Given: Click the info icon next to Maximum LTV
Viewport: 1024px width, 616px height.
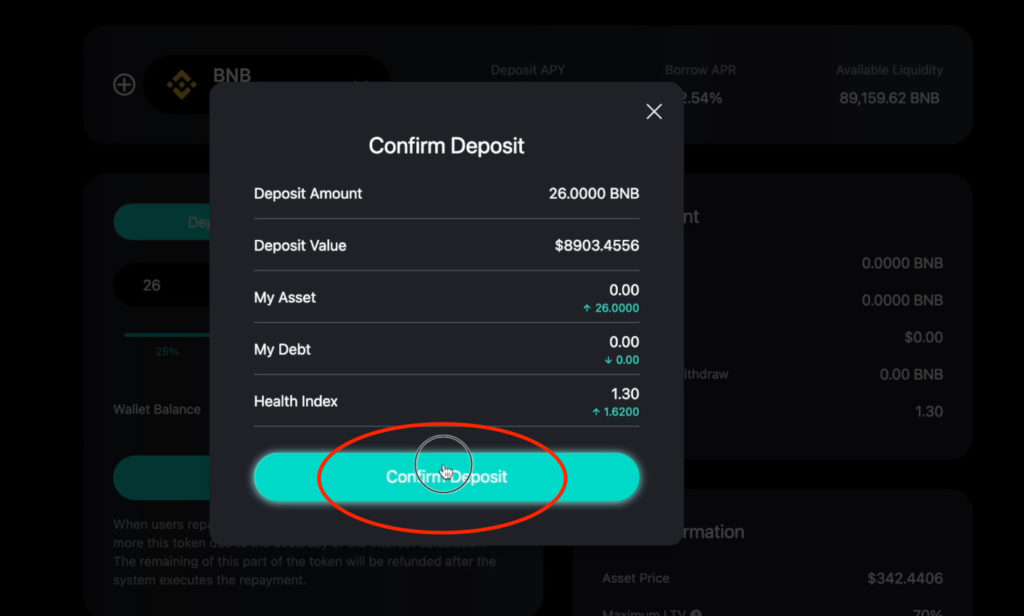Looking at the screenshot, I should pyautogui.click(x=696, y=613).
